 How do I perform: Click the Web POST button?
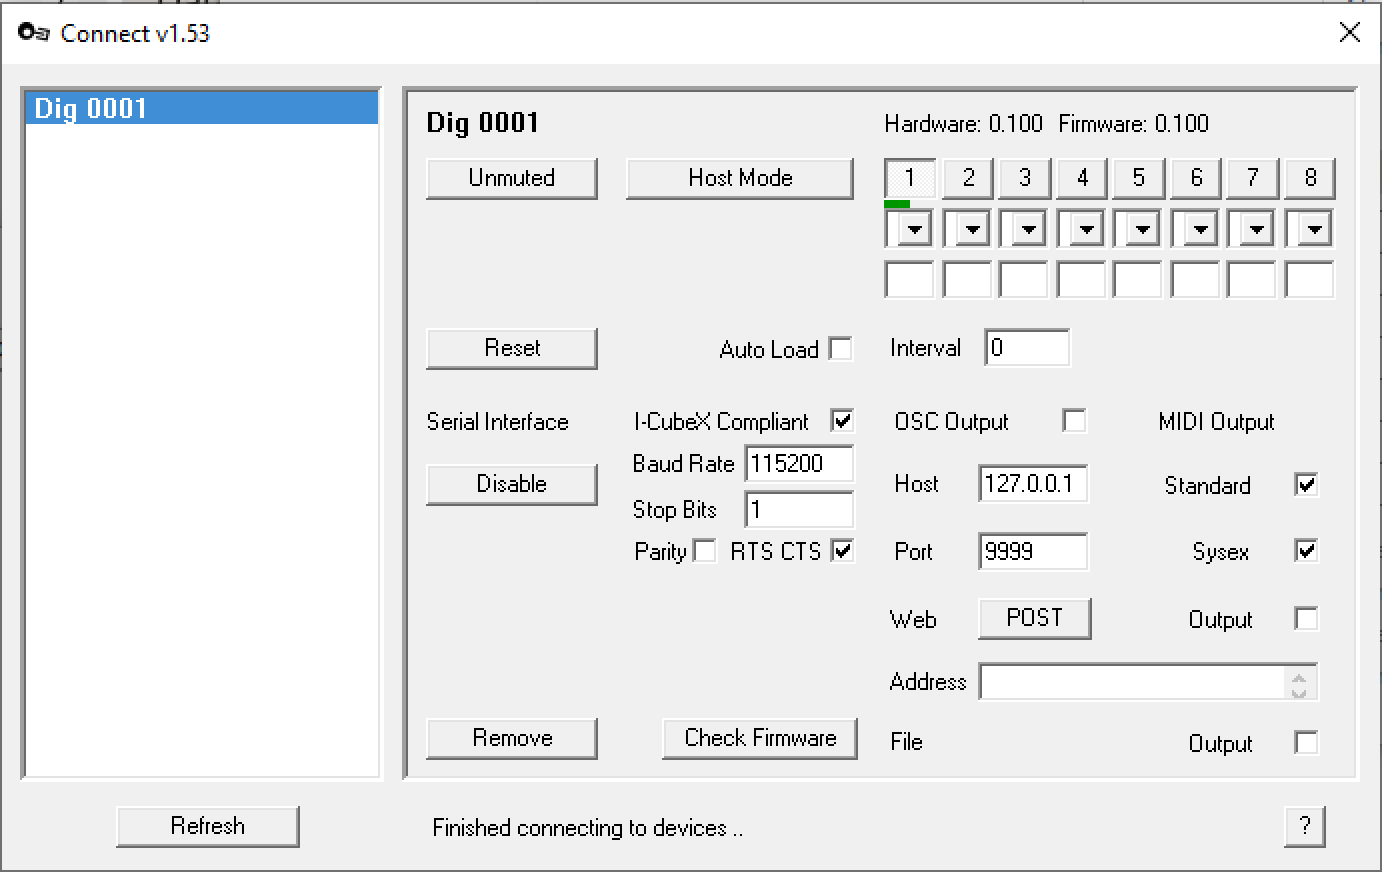[x=1034, y=618]
